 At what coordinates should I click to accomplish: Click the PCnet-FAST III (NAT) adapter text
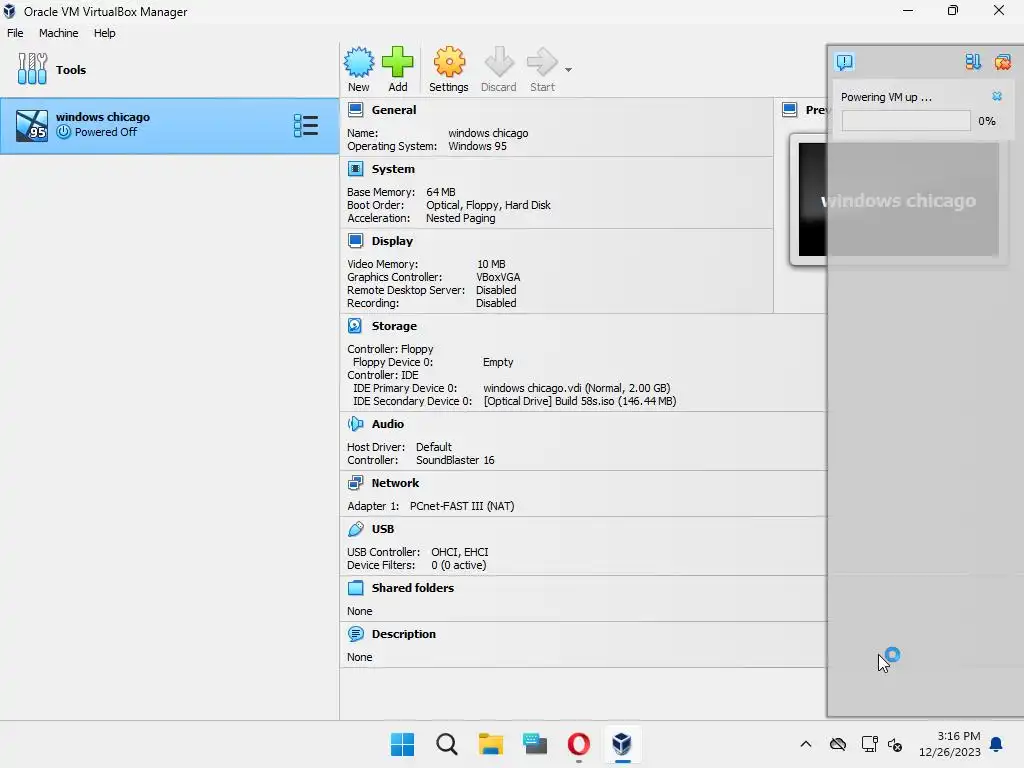point(462,506)
